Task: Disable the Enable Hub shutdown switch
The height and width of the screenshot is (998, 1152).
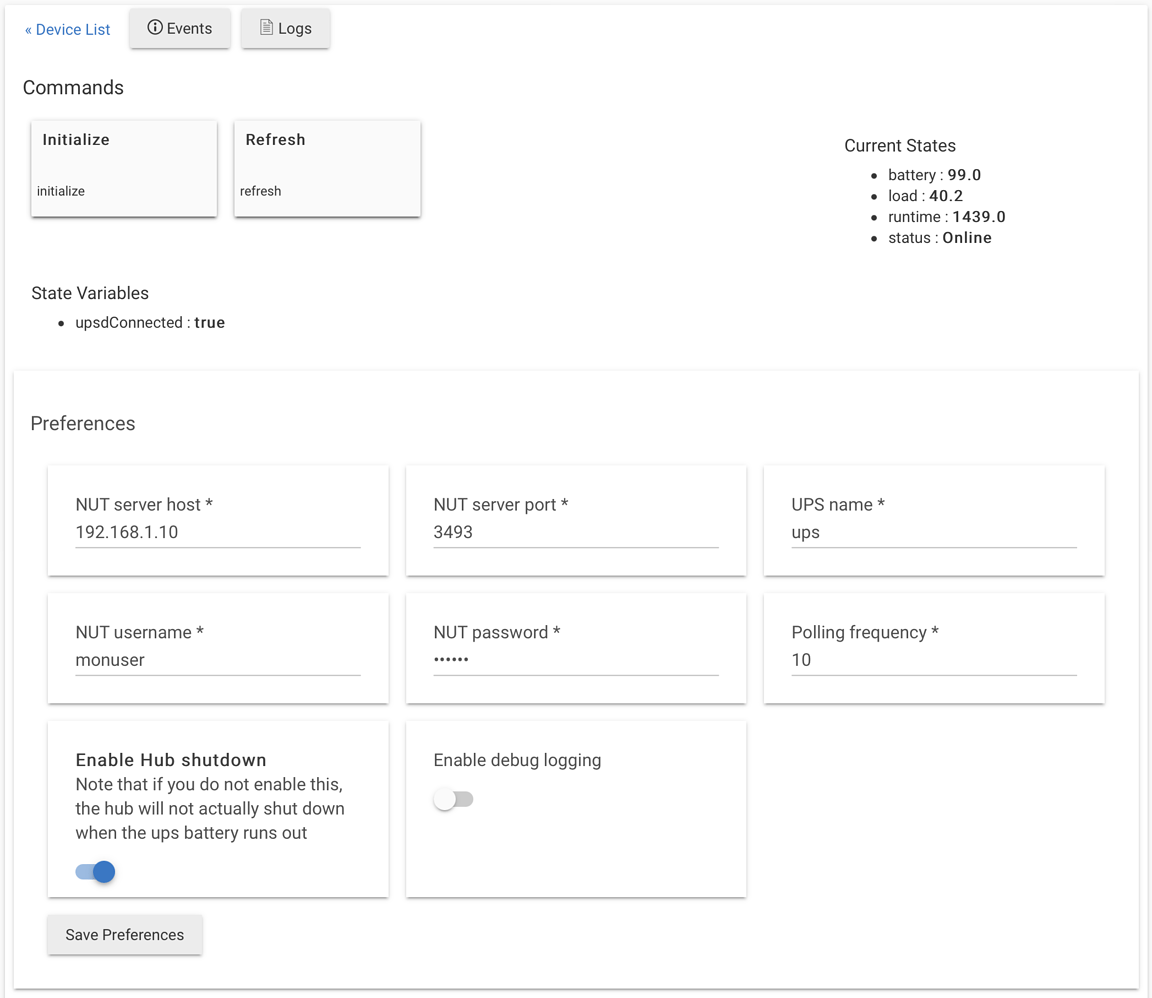Action: coord(96,872)
